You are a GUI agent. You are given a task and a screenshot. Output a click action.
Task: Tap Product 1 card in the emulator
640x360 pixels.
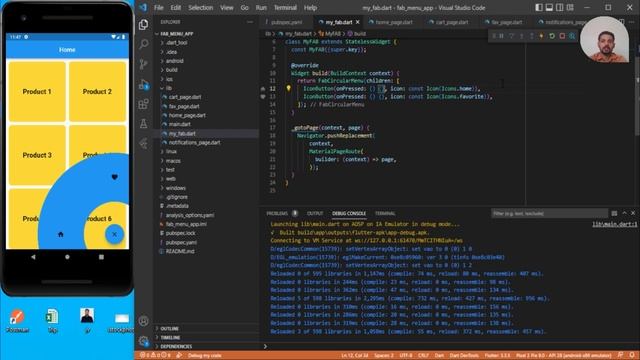37,92
